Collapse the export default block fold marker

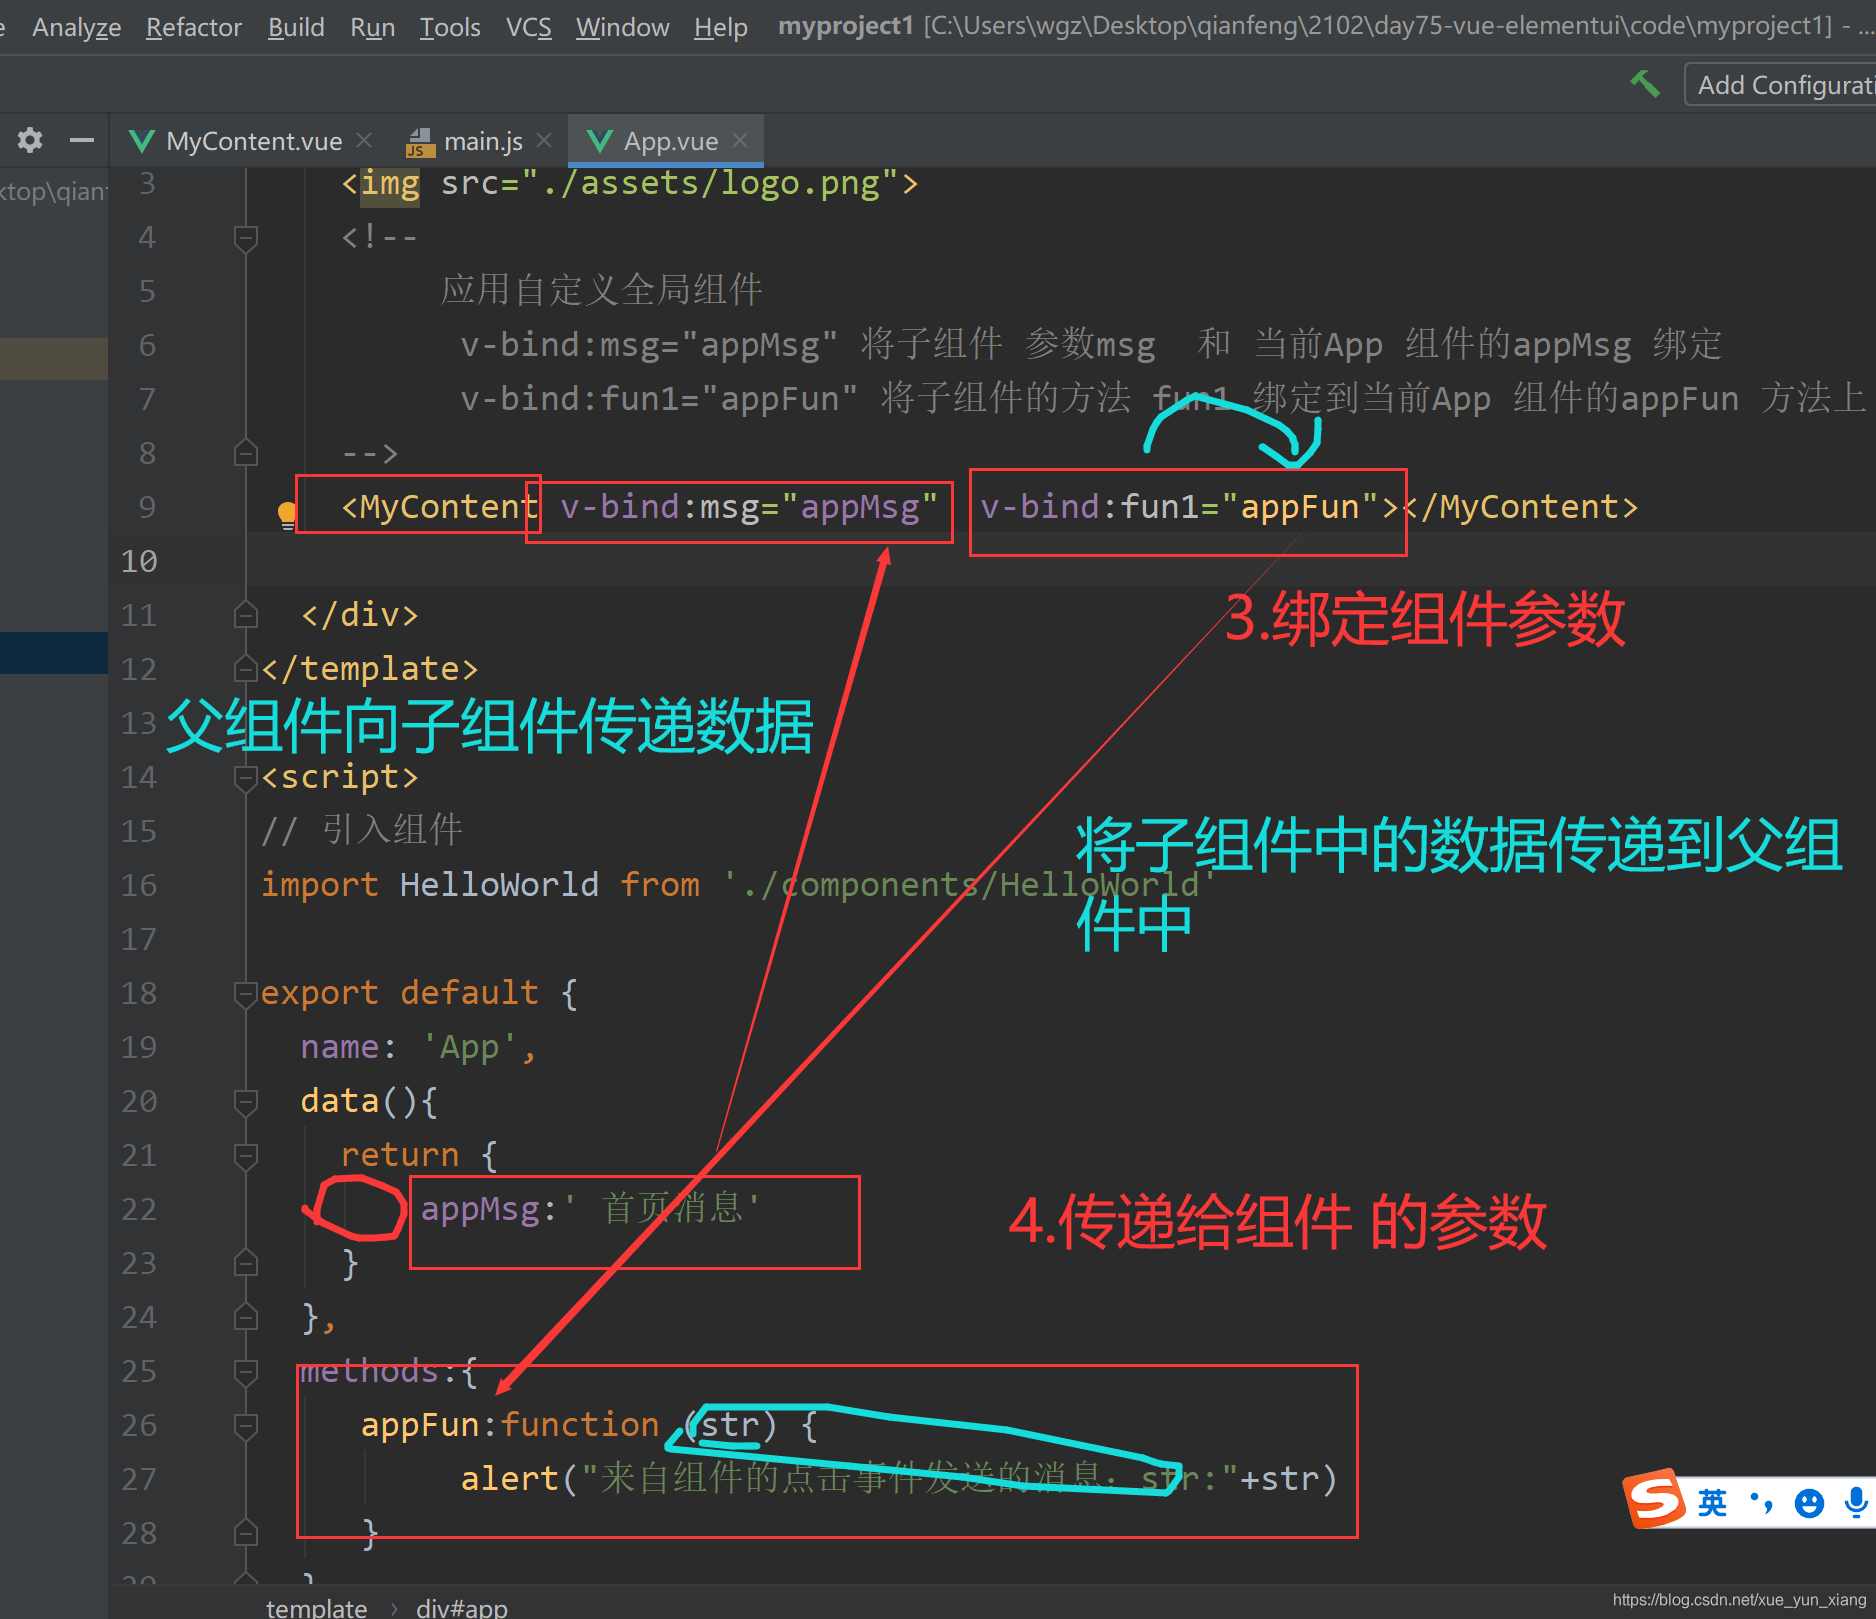point(245,993)
